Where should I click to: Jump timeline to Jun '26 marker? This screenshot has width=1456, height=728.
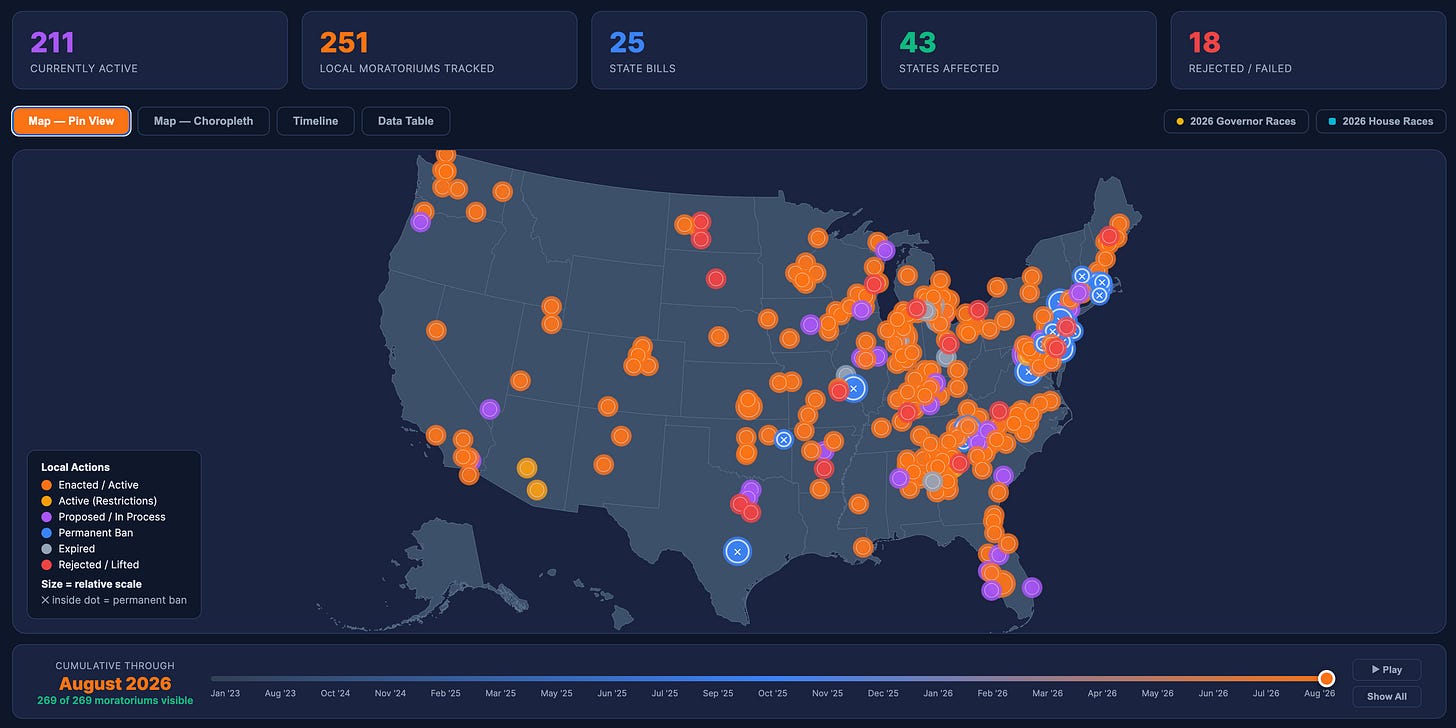1212,693
